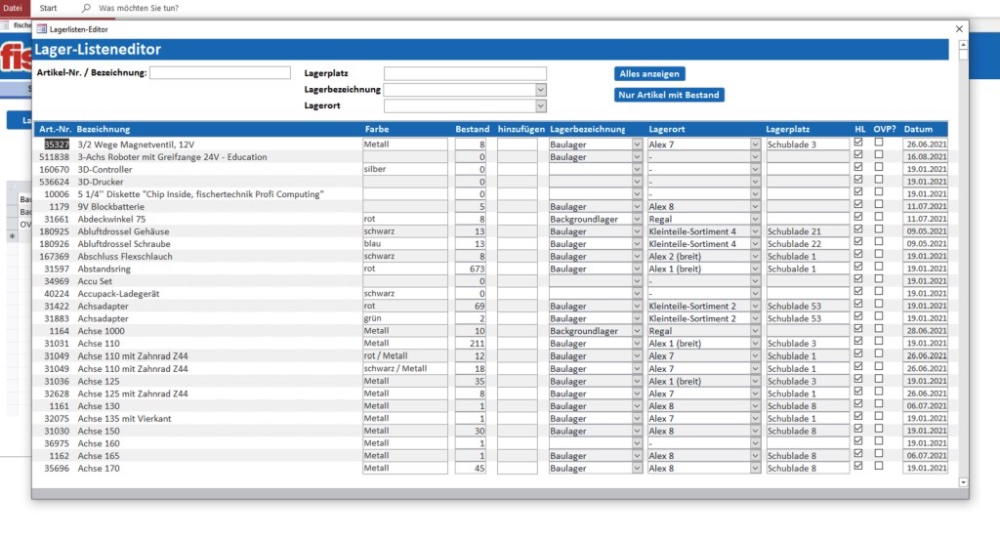Close the Lagerlisten-Editor window
Screen dimensions: 1000x538
[x=959, y=29]
